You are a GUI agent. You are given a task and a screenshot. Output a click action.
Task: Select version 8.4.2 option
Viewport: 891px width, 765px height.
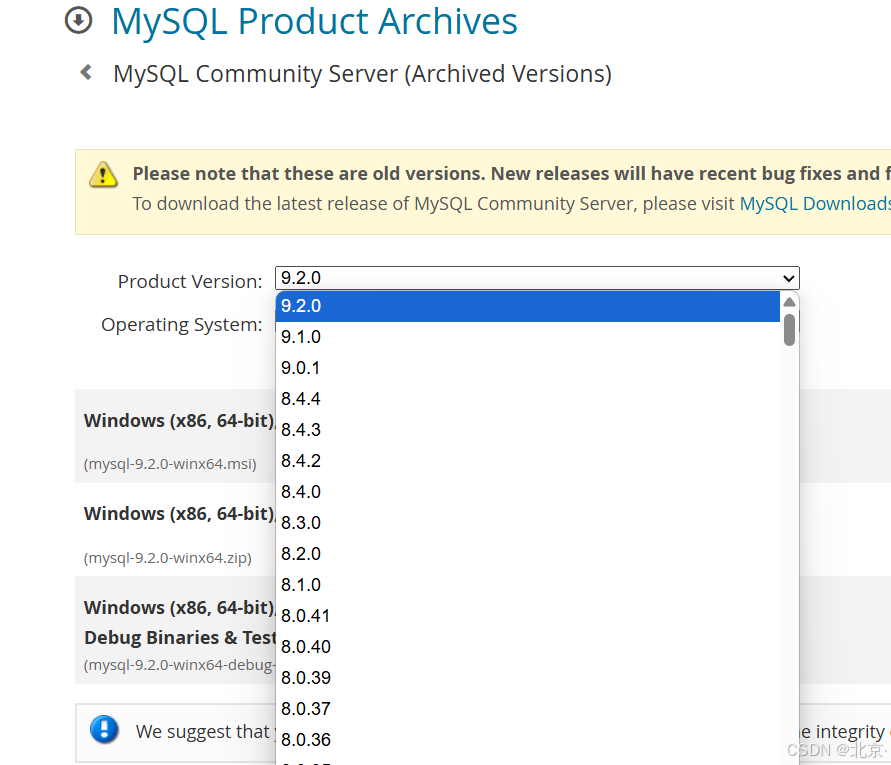pos(527,461)
